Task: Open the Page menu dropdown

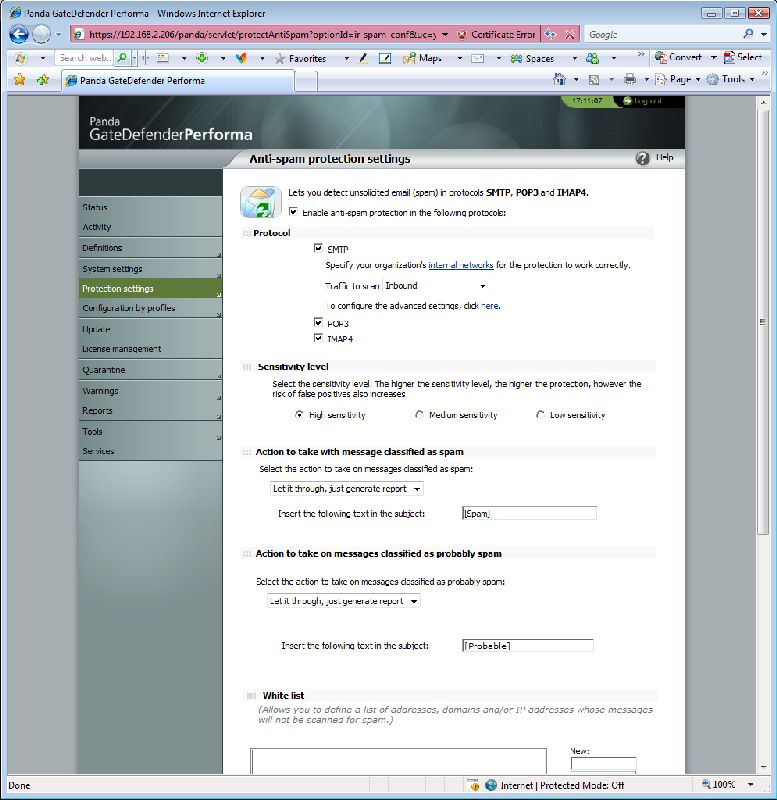Action: [x=679, y=79]
